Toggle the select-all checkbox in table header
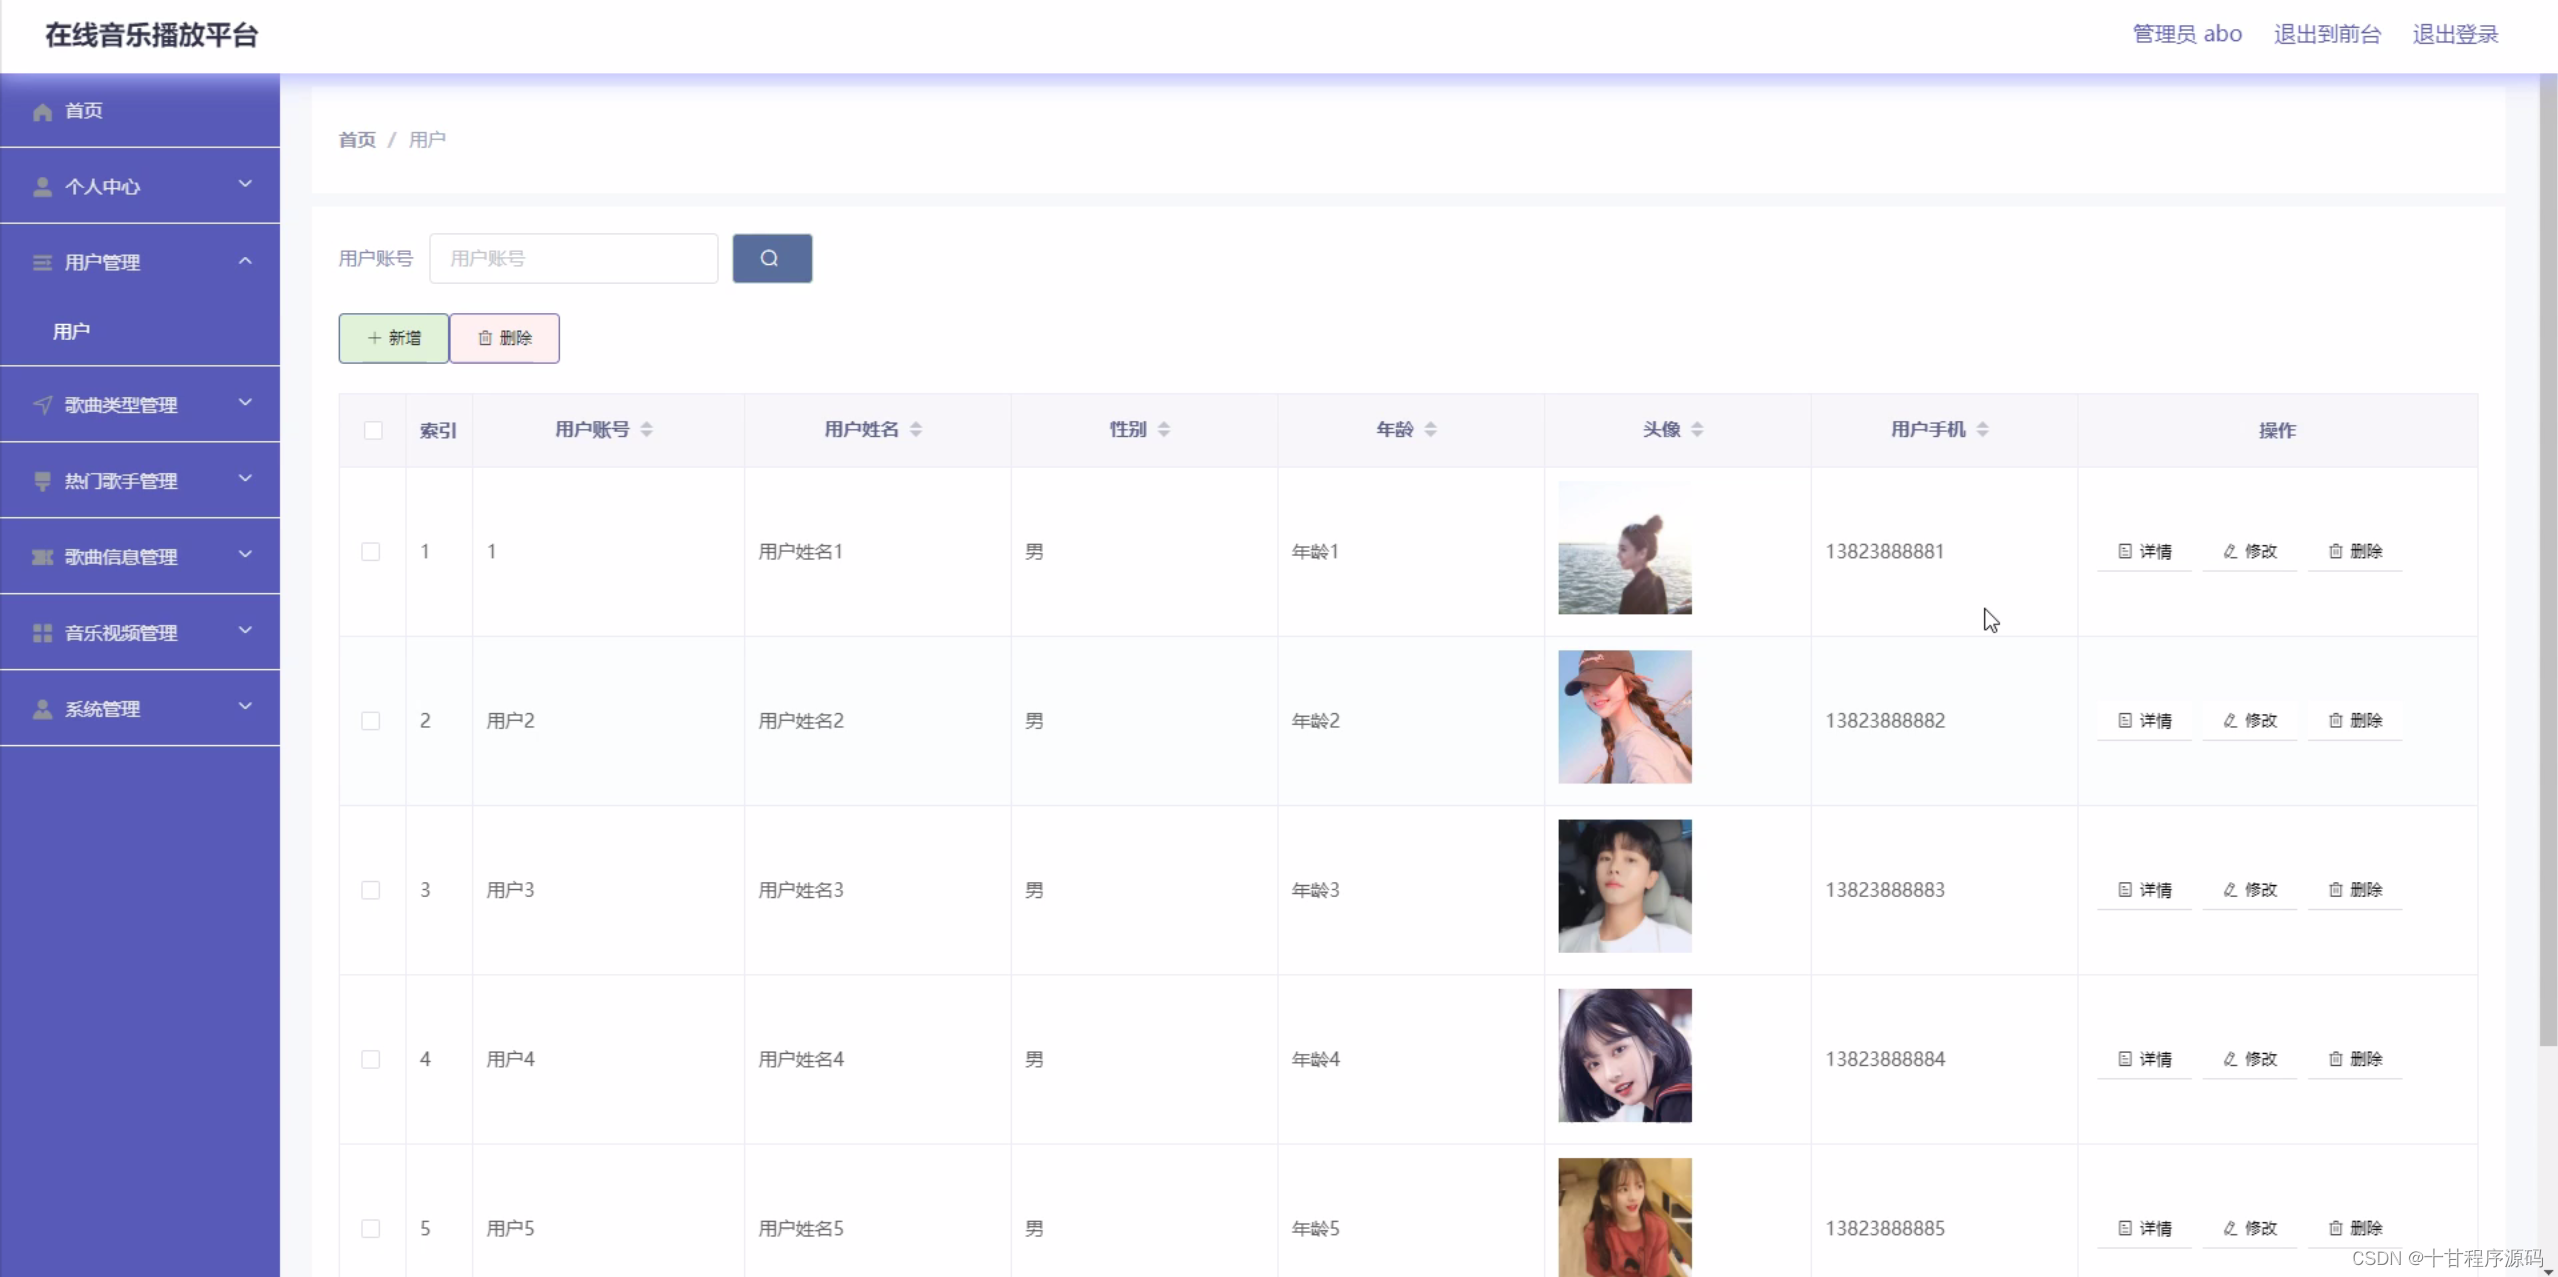Screen dimensions: 2558x1277 point(371,431)
